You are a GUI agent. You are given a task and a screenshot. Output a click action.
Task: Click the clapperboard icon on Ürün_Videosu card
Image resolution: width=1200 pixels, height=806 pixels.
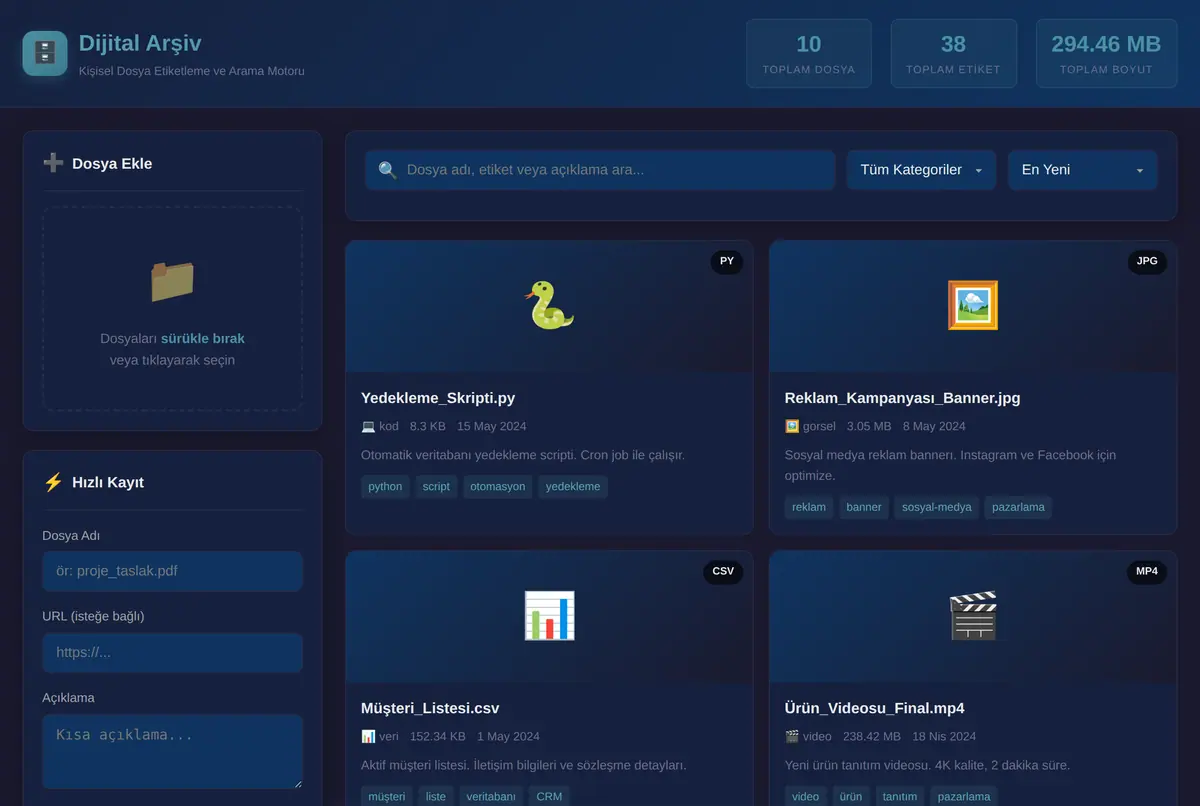tap(972, 616)
